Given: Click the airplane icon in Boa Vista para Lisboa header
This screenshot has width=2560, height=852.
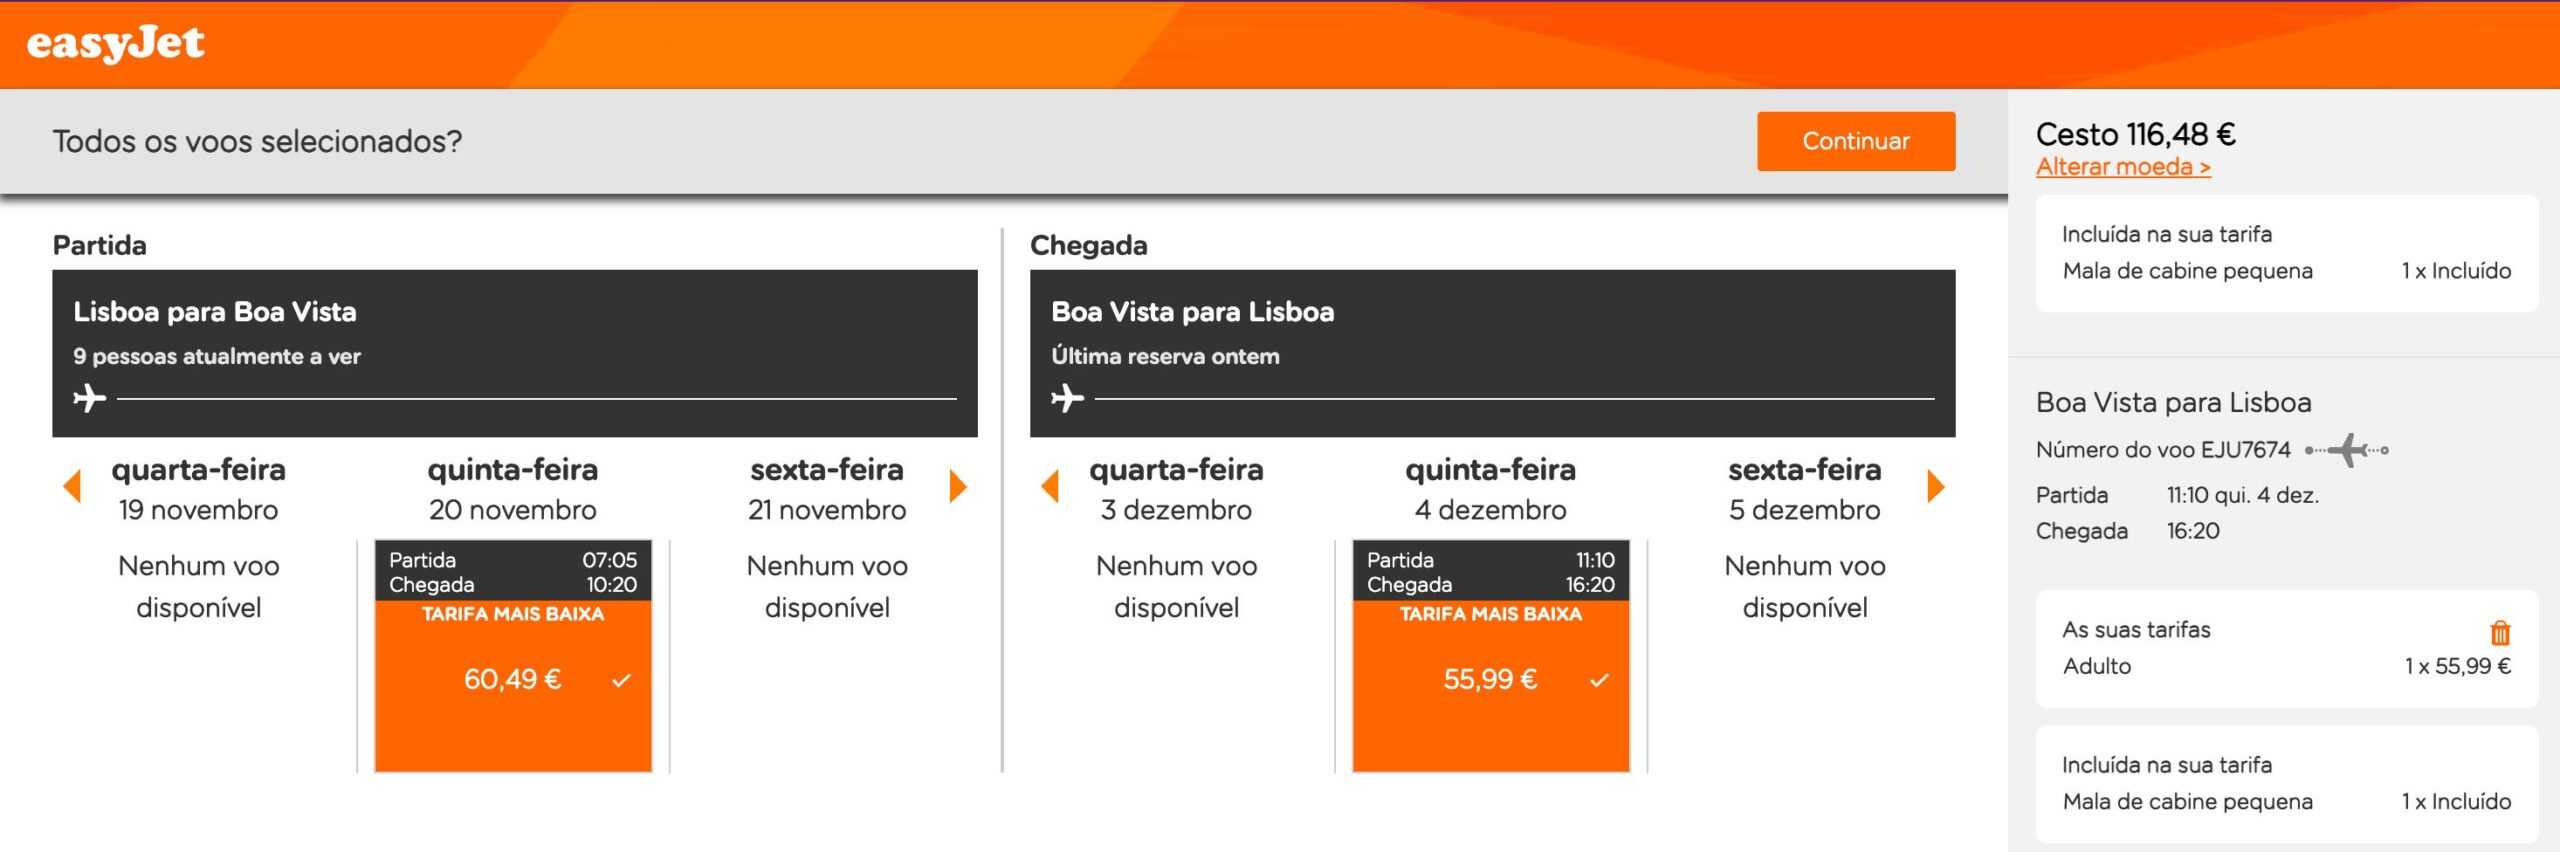Looking at the screenshot, I should 1067,398.
